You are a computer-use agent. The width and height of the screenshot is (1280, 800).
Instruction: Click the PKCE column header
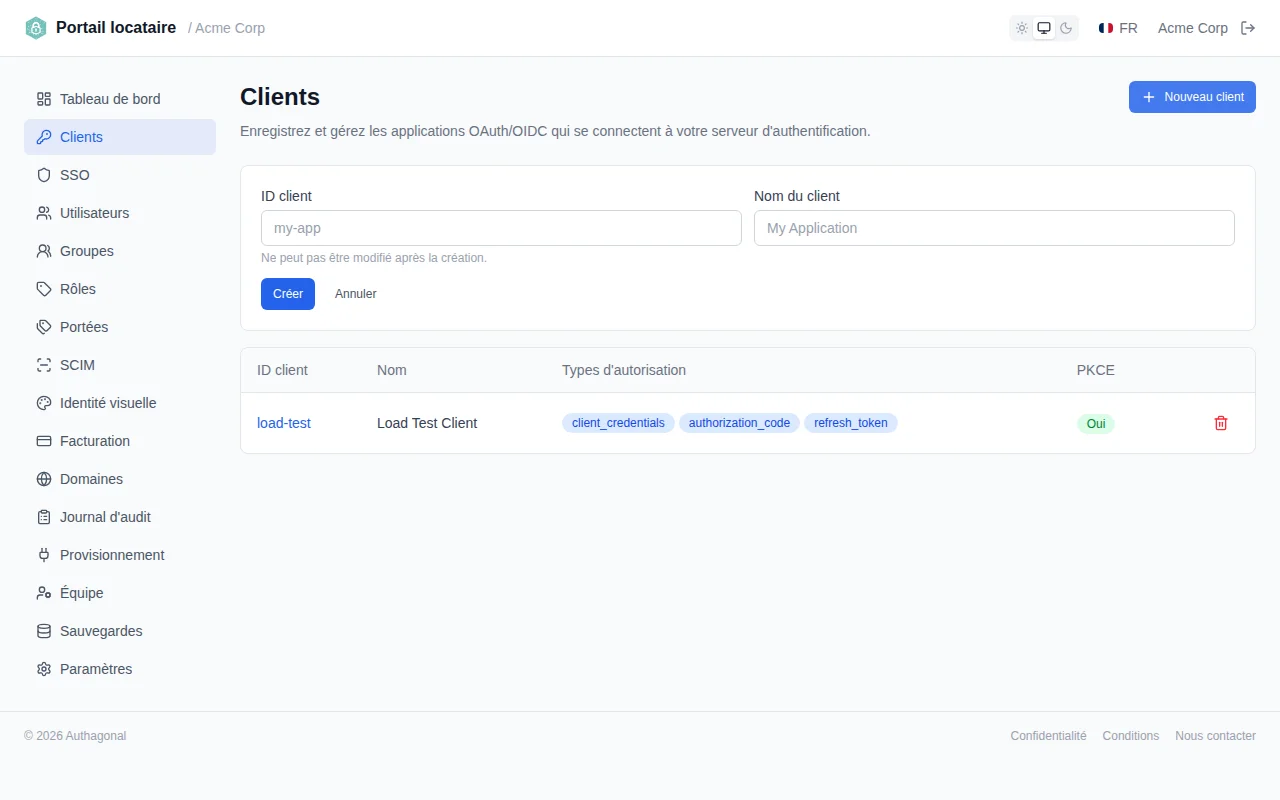point(1096,370)
